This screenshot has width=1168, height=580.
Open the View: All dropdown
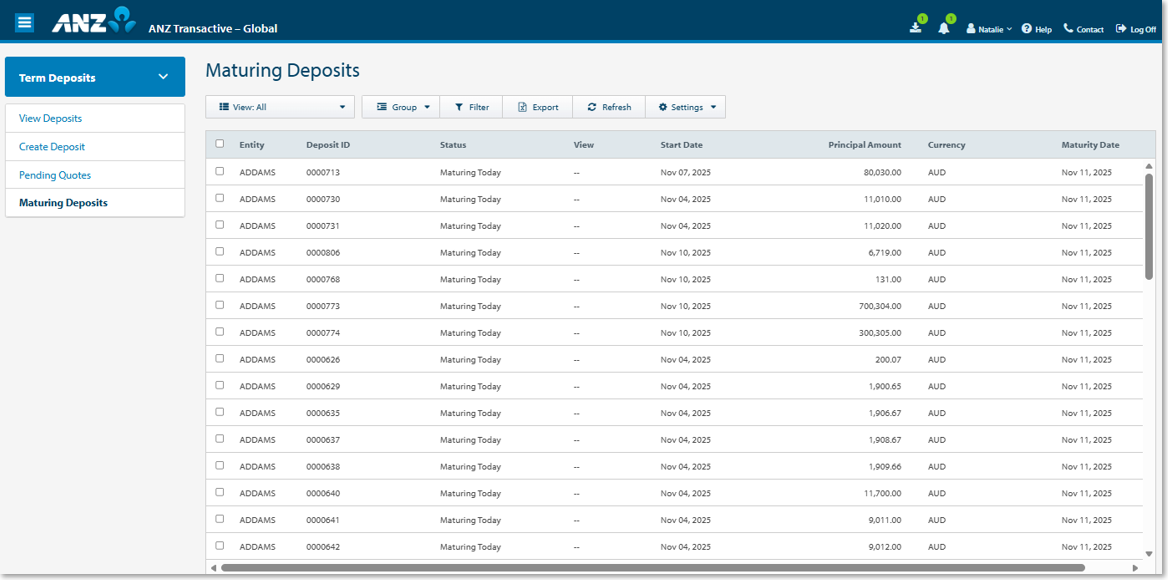pyautogui.click(x=279, y=106)
